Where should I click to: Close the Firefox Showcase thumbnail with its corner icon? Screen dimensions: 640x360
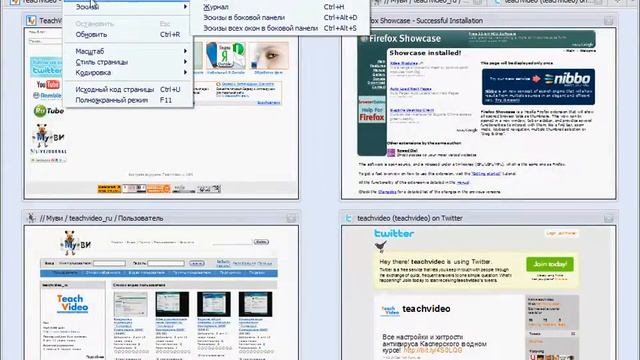point(608,20)
